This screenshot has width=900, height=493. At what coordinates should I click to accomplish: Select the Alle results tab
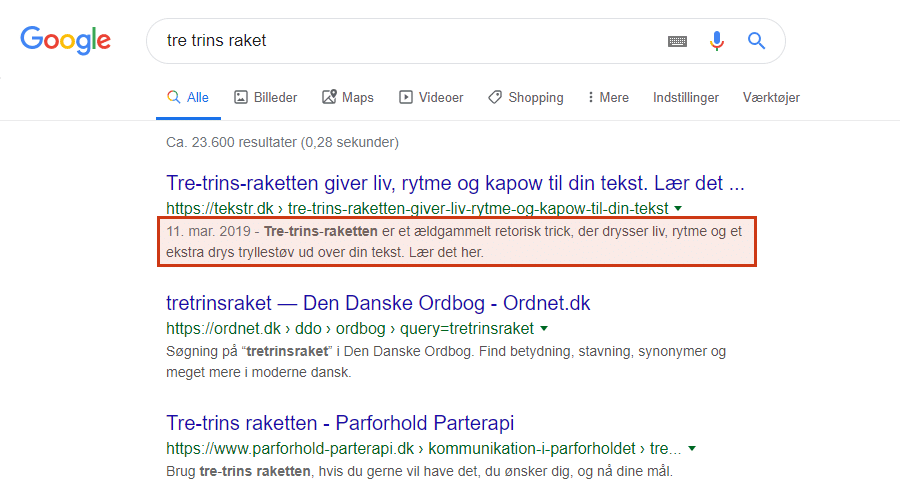(x=188, y=98)
